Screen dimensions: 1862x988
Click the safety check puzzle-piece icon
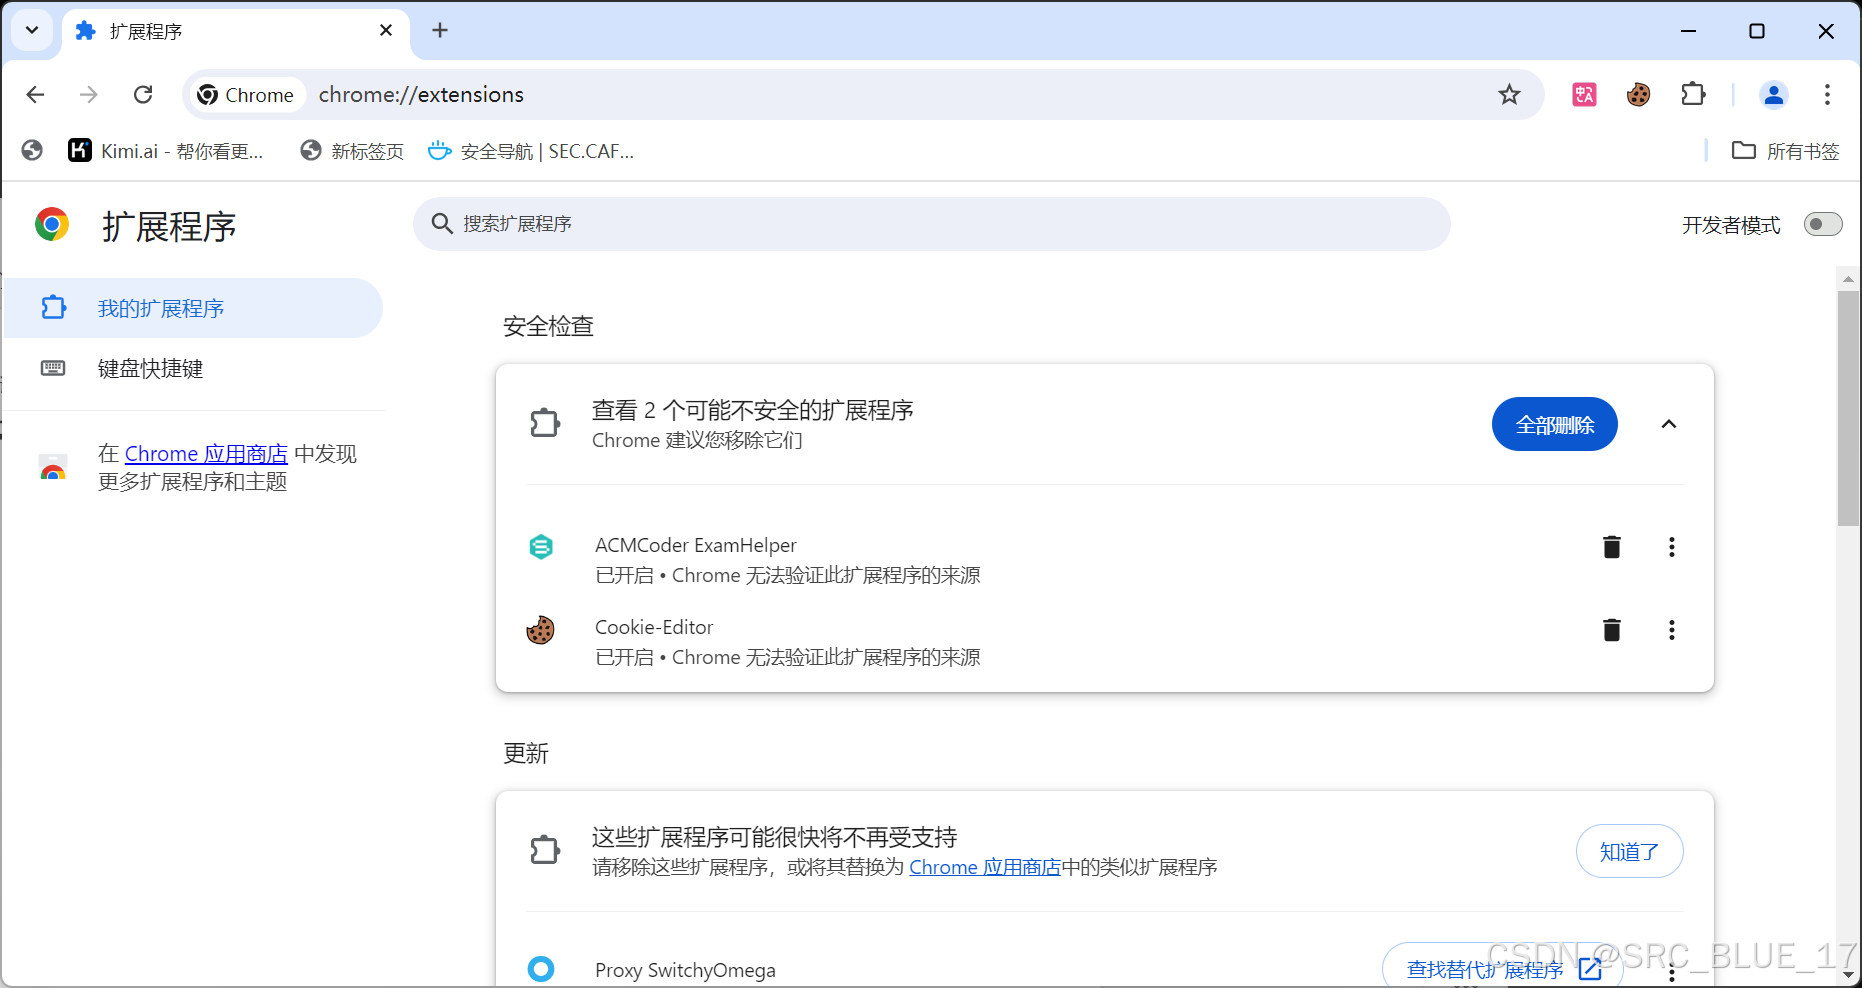(545, 423)
